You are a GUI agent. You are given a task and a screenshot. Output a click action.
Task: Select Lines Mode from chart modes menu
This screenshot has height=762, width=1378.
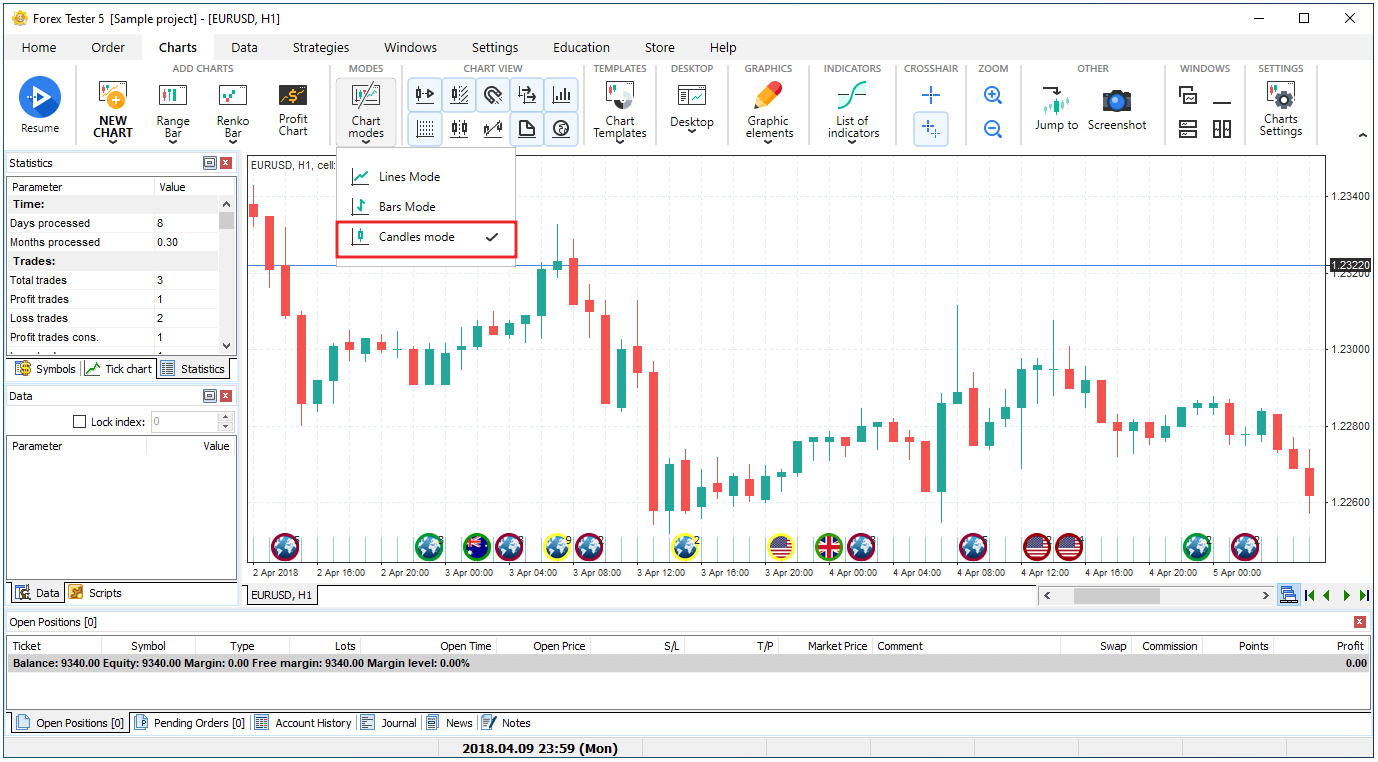tap(409, 177)
